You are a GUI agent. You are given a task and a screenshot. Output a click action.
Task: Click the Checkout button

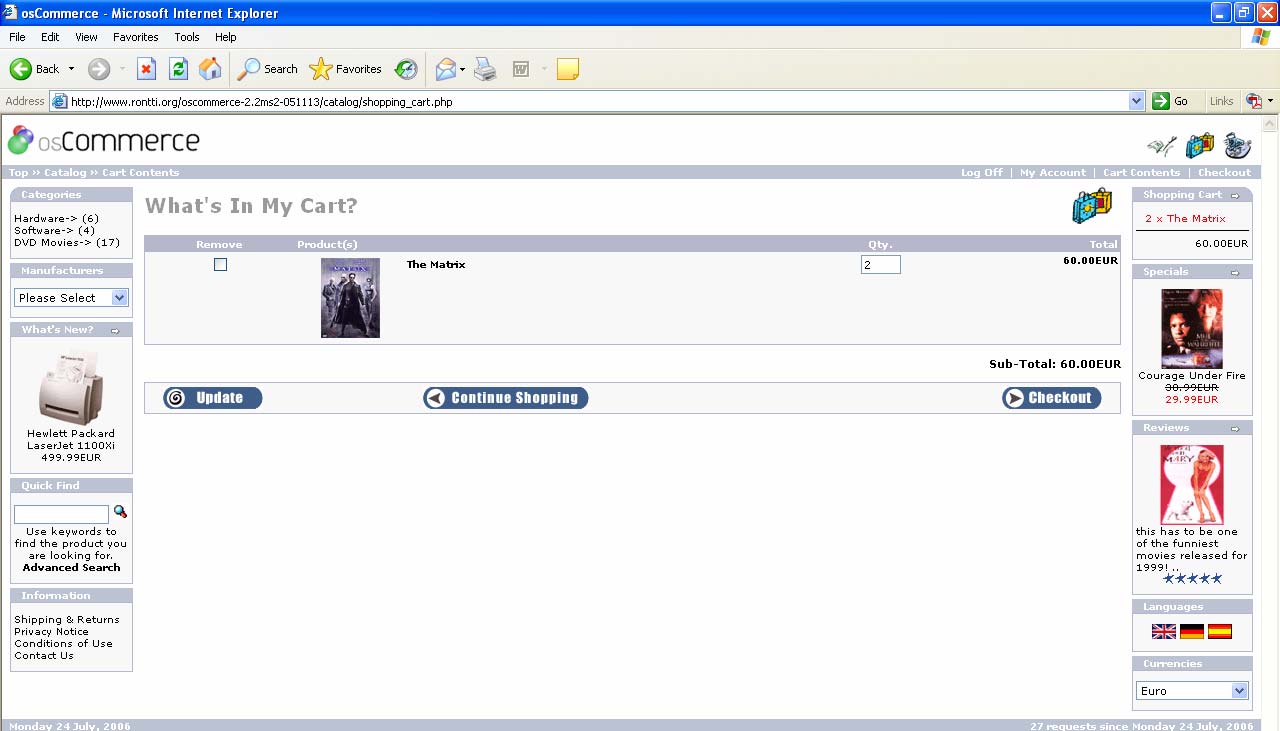(x=1052, y=398)
